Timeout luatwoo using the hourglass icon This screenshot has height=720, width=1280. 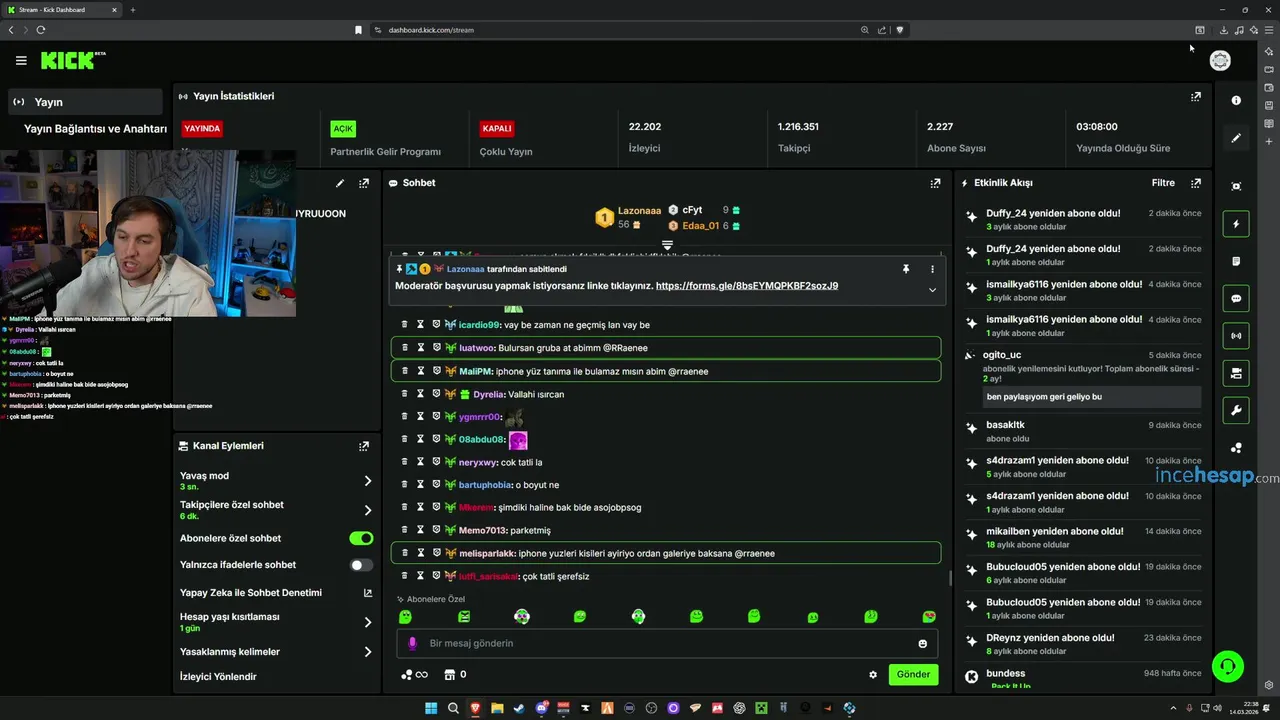point(421,348)
